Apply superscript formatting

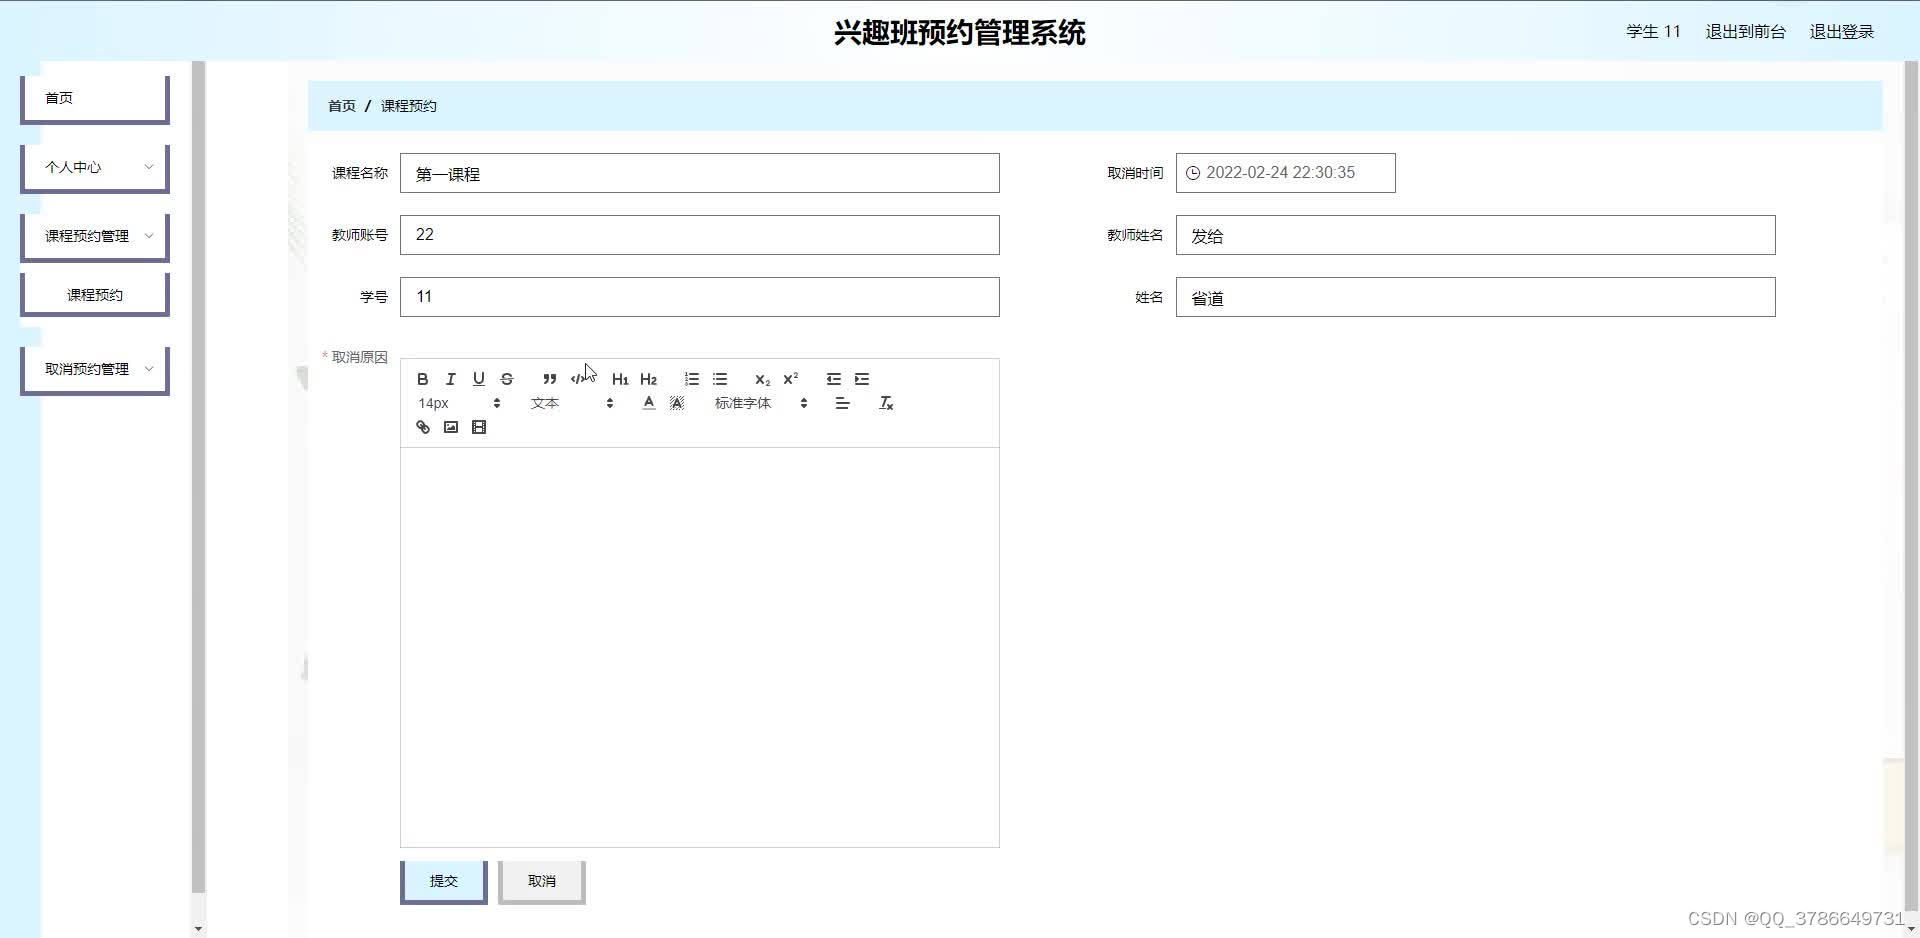[x=790, y=379]
